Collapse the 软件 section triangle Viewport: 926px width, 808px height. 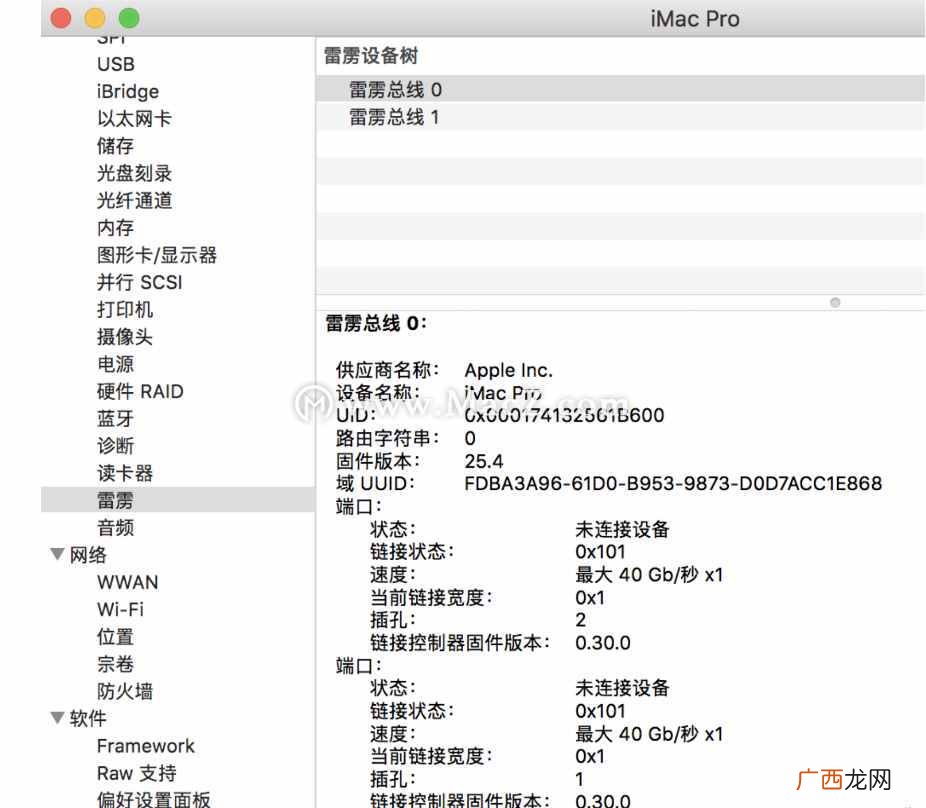[57, 718]
